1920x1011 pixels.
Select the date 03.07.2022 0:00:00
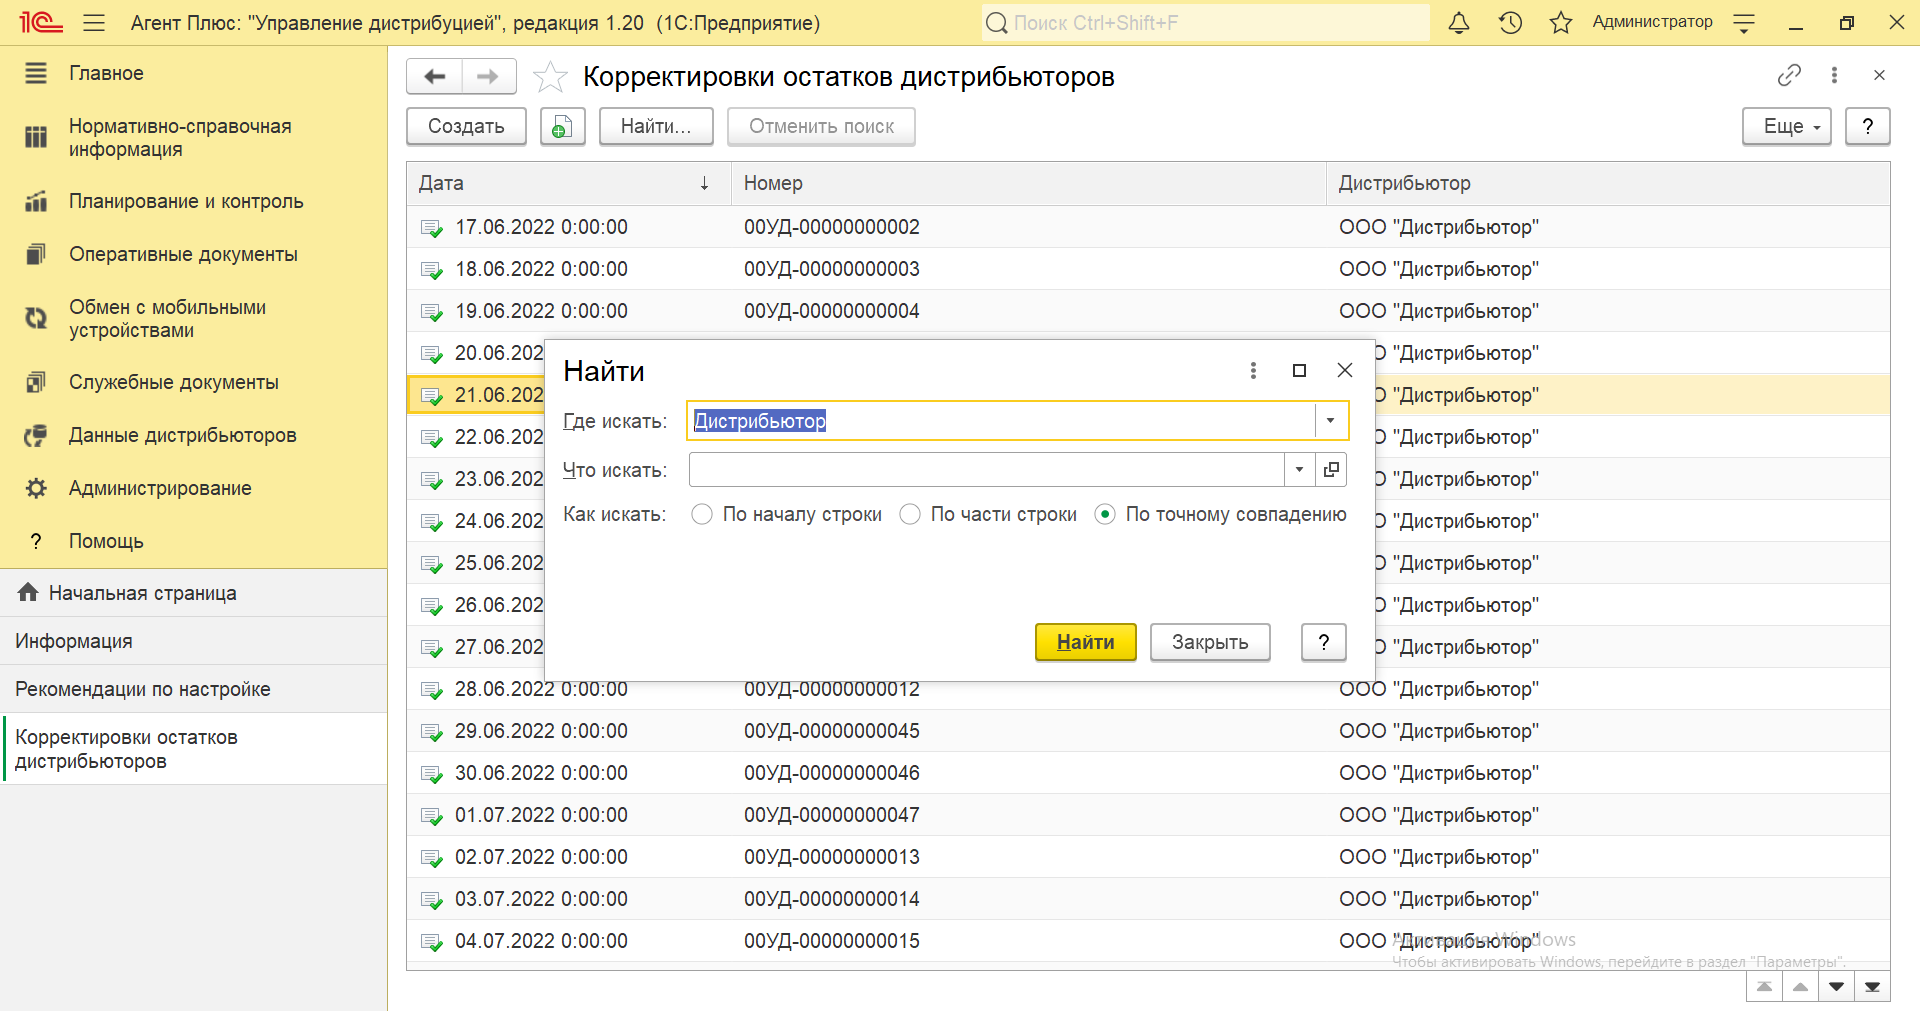[x=541, y=899]
